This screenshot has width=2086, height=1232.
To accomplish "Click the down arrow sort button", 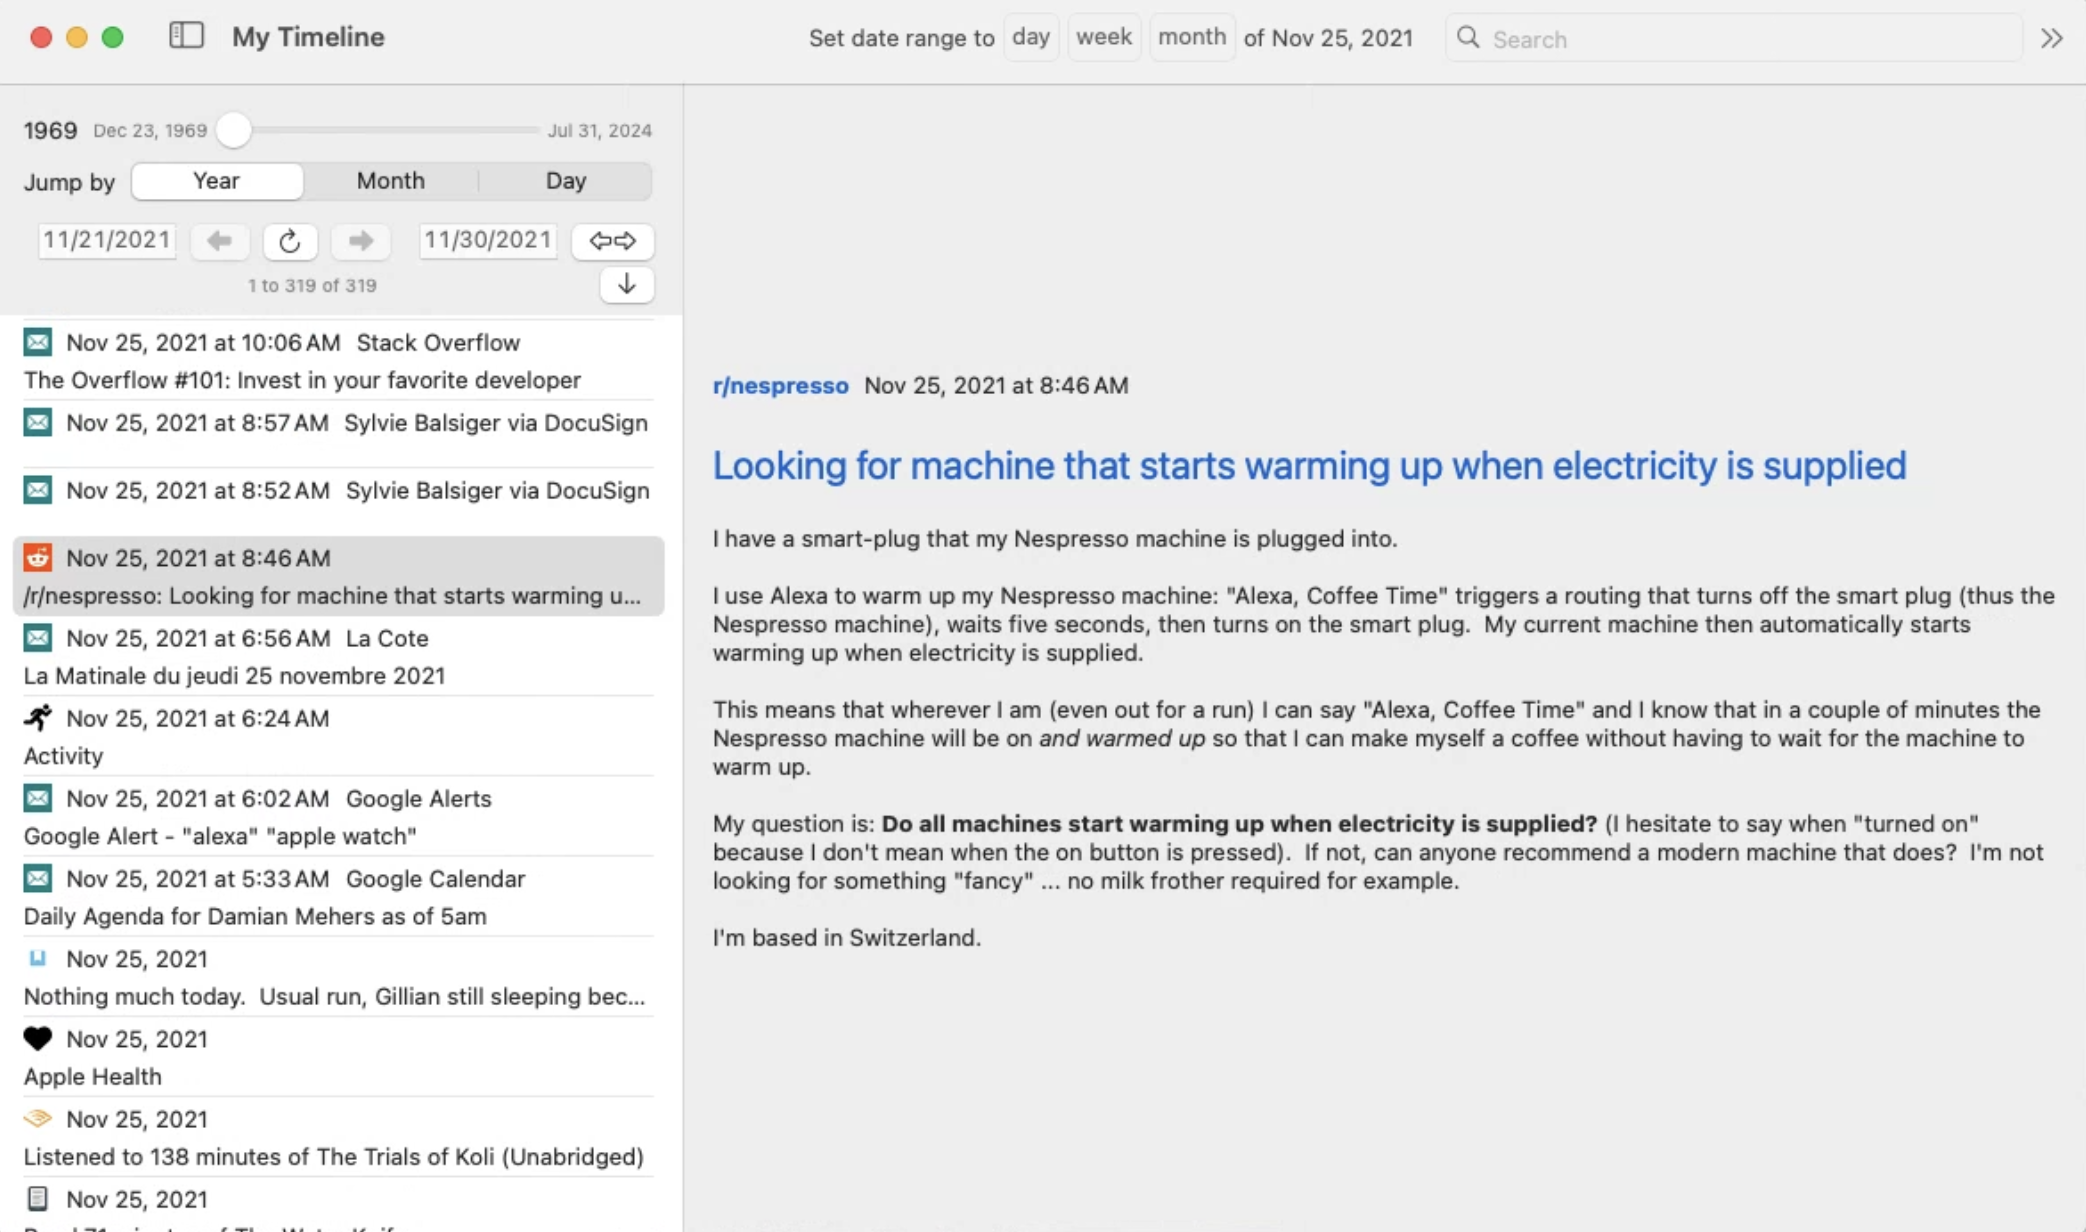I will (627, 285).
